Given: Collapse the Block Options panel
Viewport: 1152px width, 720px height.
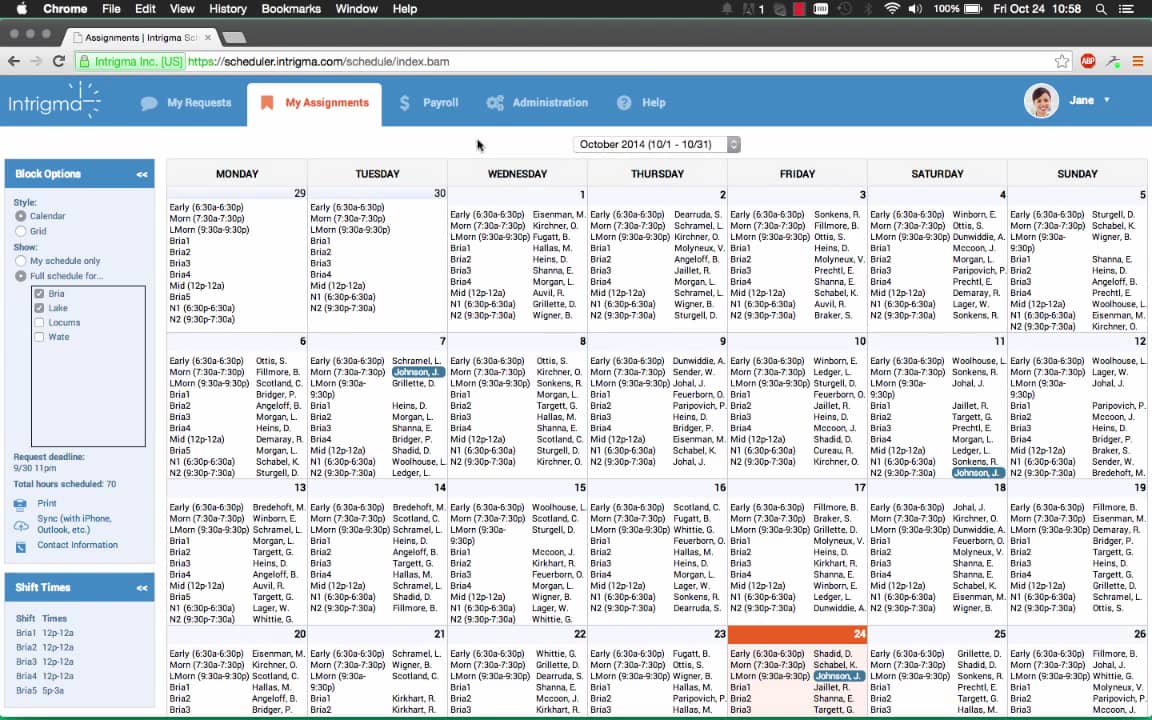Looking at the screenshot, I should (142, 174).
